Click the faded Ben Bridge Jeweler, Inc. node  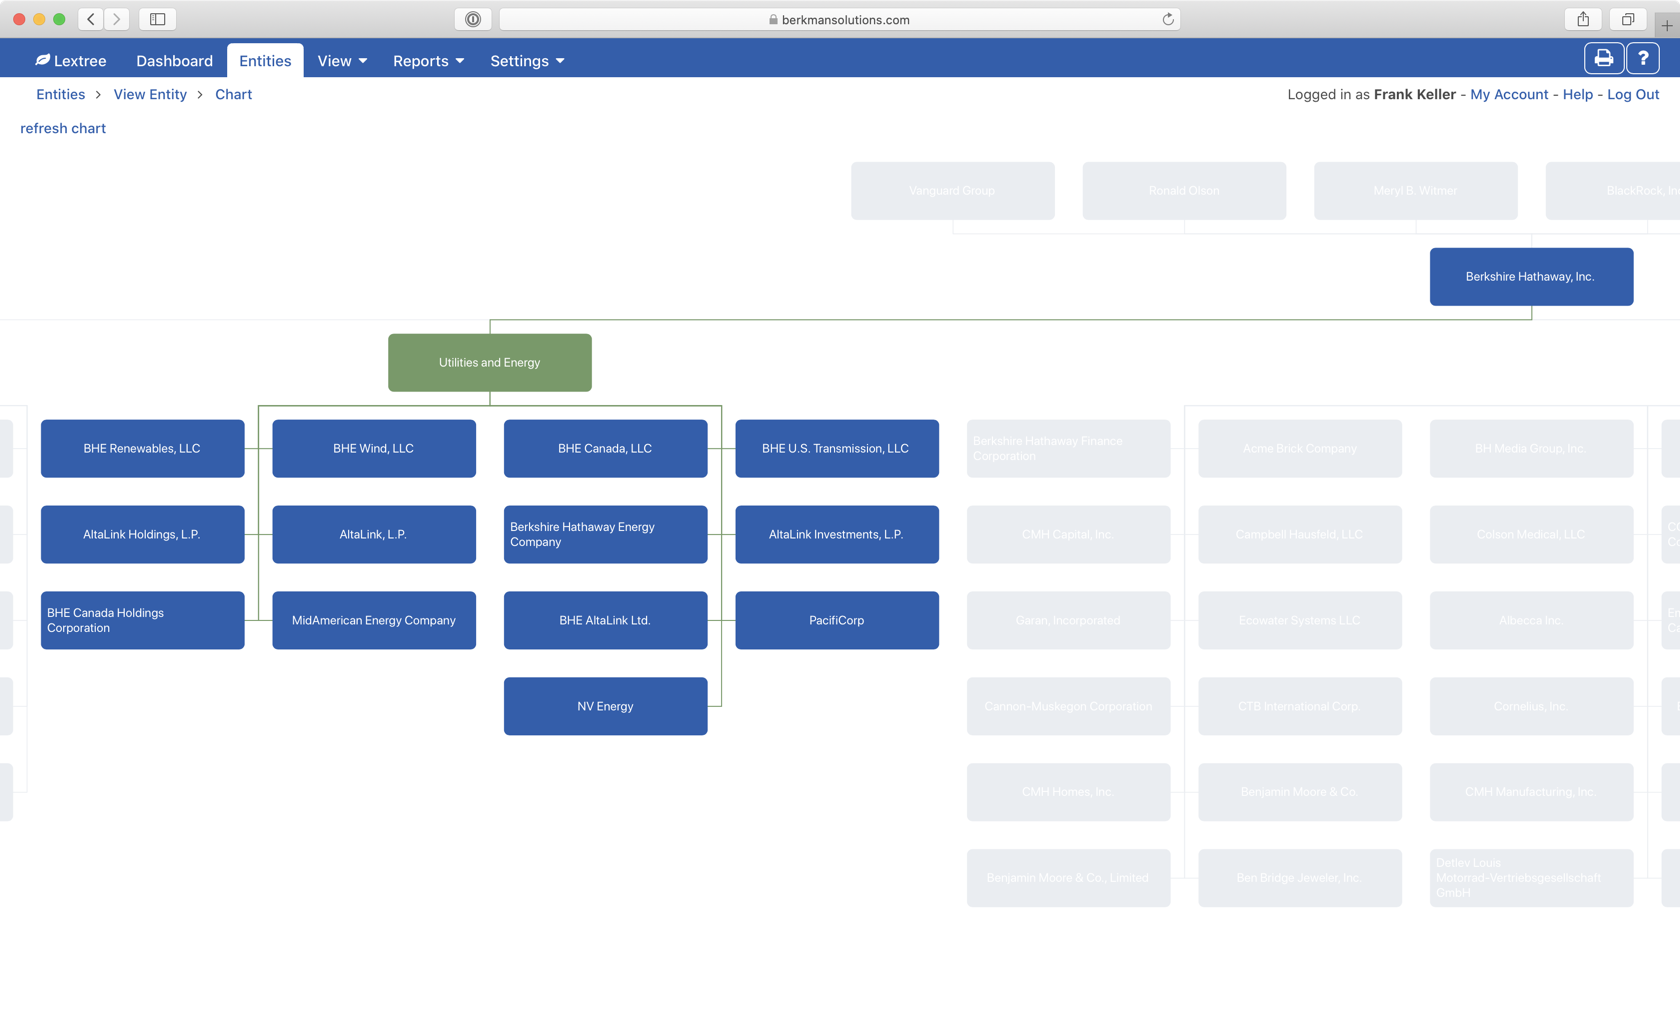tap(1300, 878)
